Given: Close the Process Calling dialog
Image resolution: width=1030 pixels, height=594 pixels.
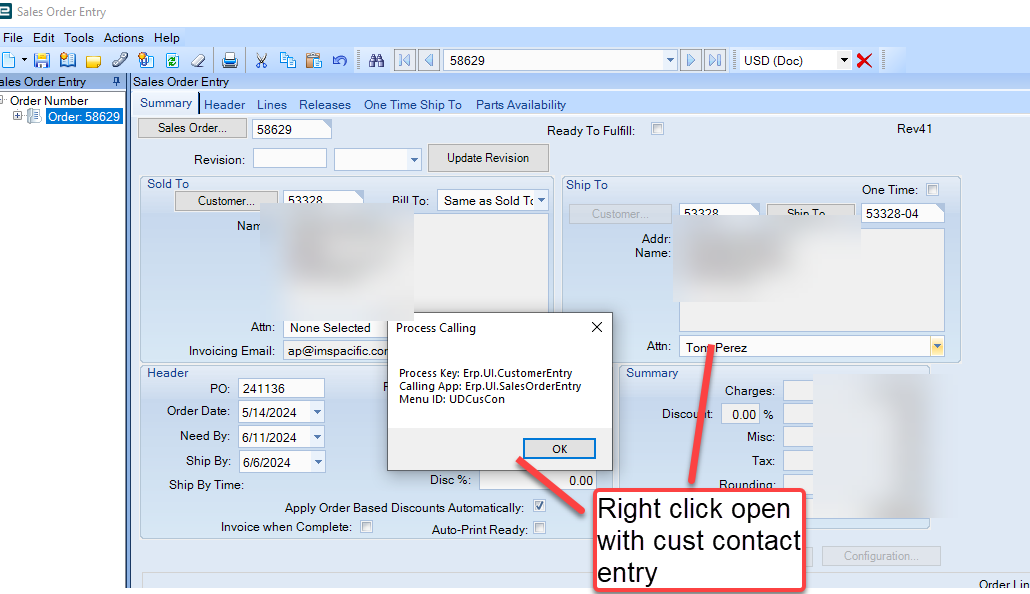Looking at the screenshot, I should point(596,327).
